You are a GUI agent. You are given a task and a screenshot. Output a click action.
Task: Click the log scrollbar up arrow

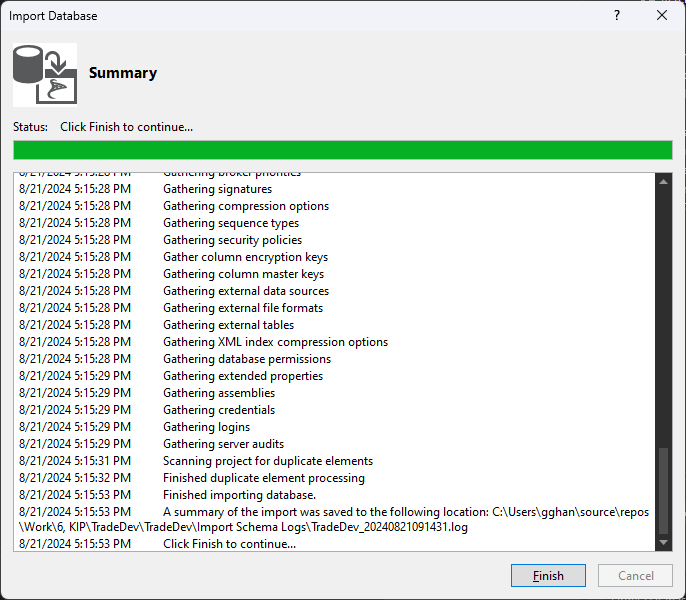(x=662, y=182)
